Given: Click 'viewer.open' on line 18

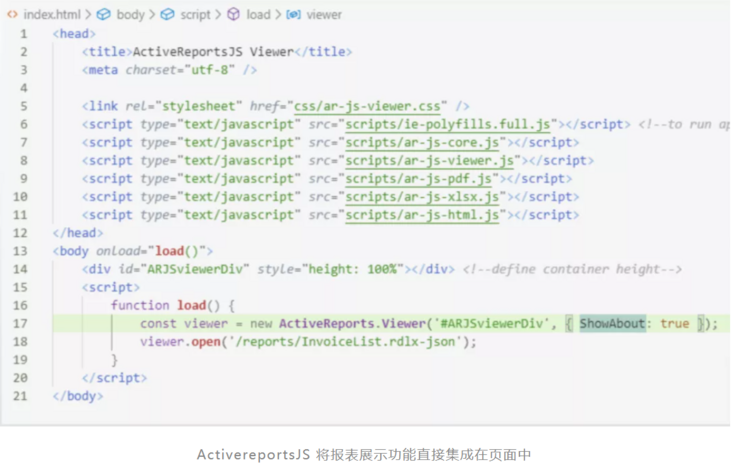Looking at the screenshot, I should pos(180,342).
